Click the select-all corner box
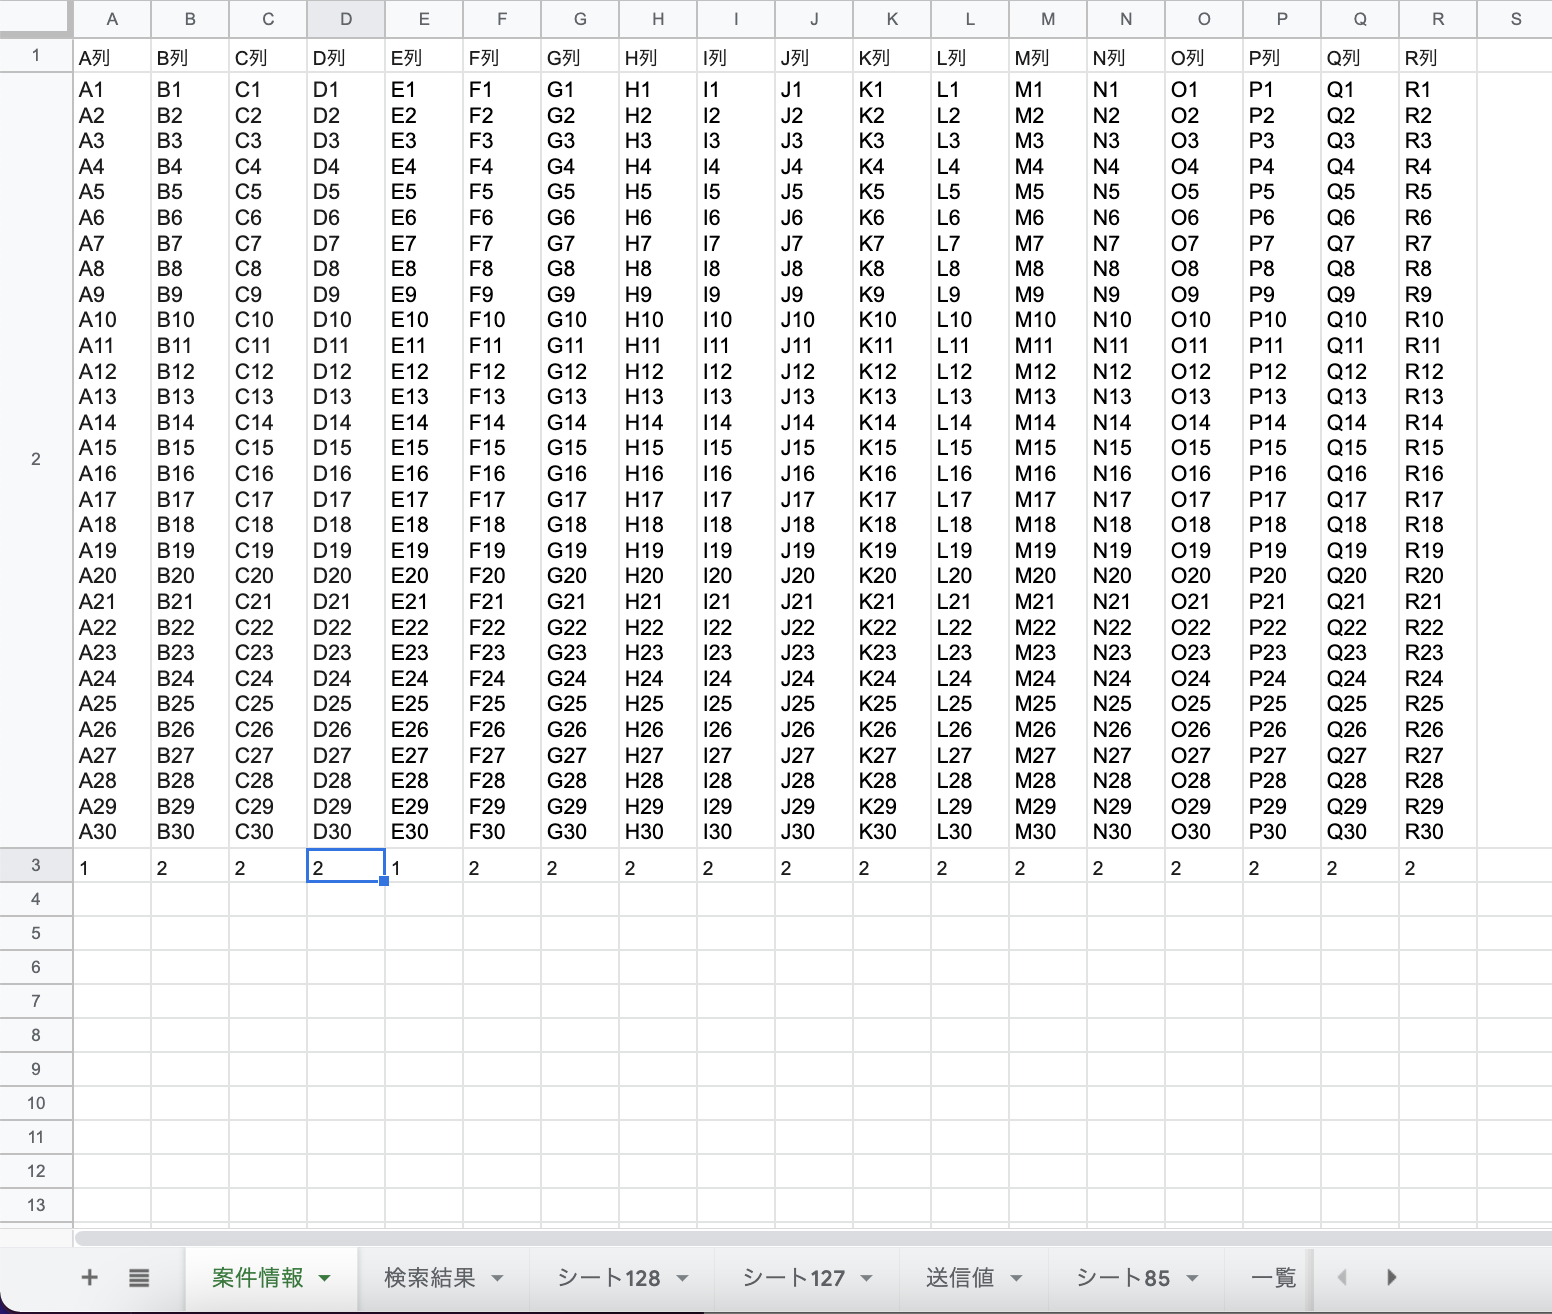 [36, 18]
